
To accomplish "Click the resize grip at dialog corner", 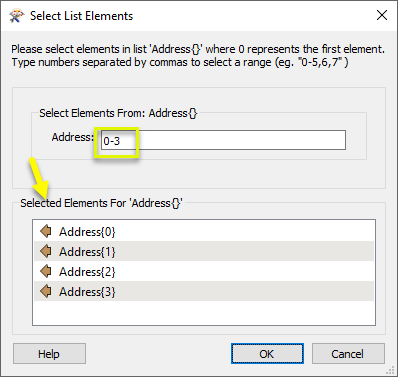I will (391, 371).
